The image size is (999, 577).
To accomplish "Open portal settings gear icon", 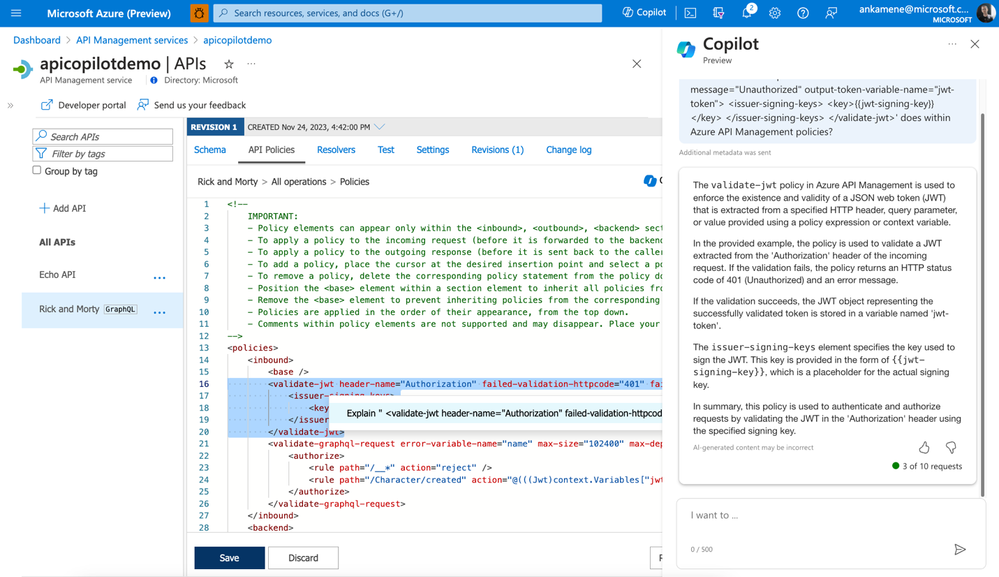I will click(x=775, y=13).
